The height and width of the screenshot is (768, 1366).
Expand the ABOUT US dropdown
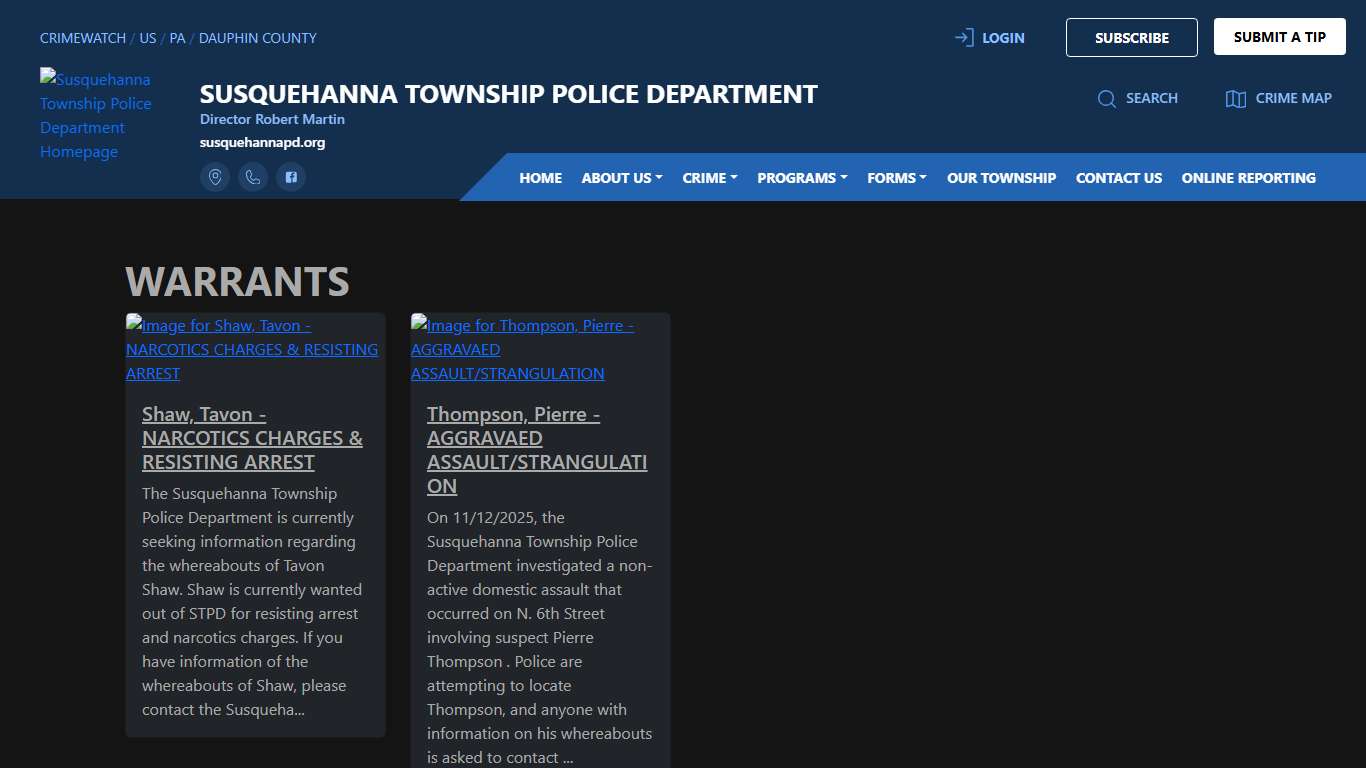(x=621, y=177)
